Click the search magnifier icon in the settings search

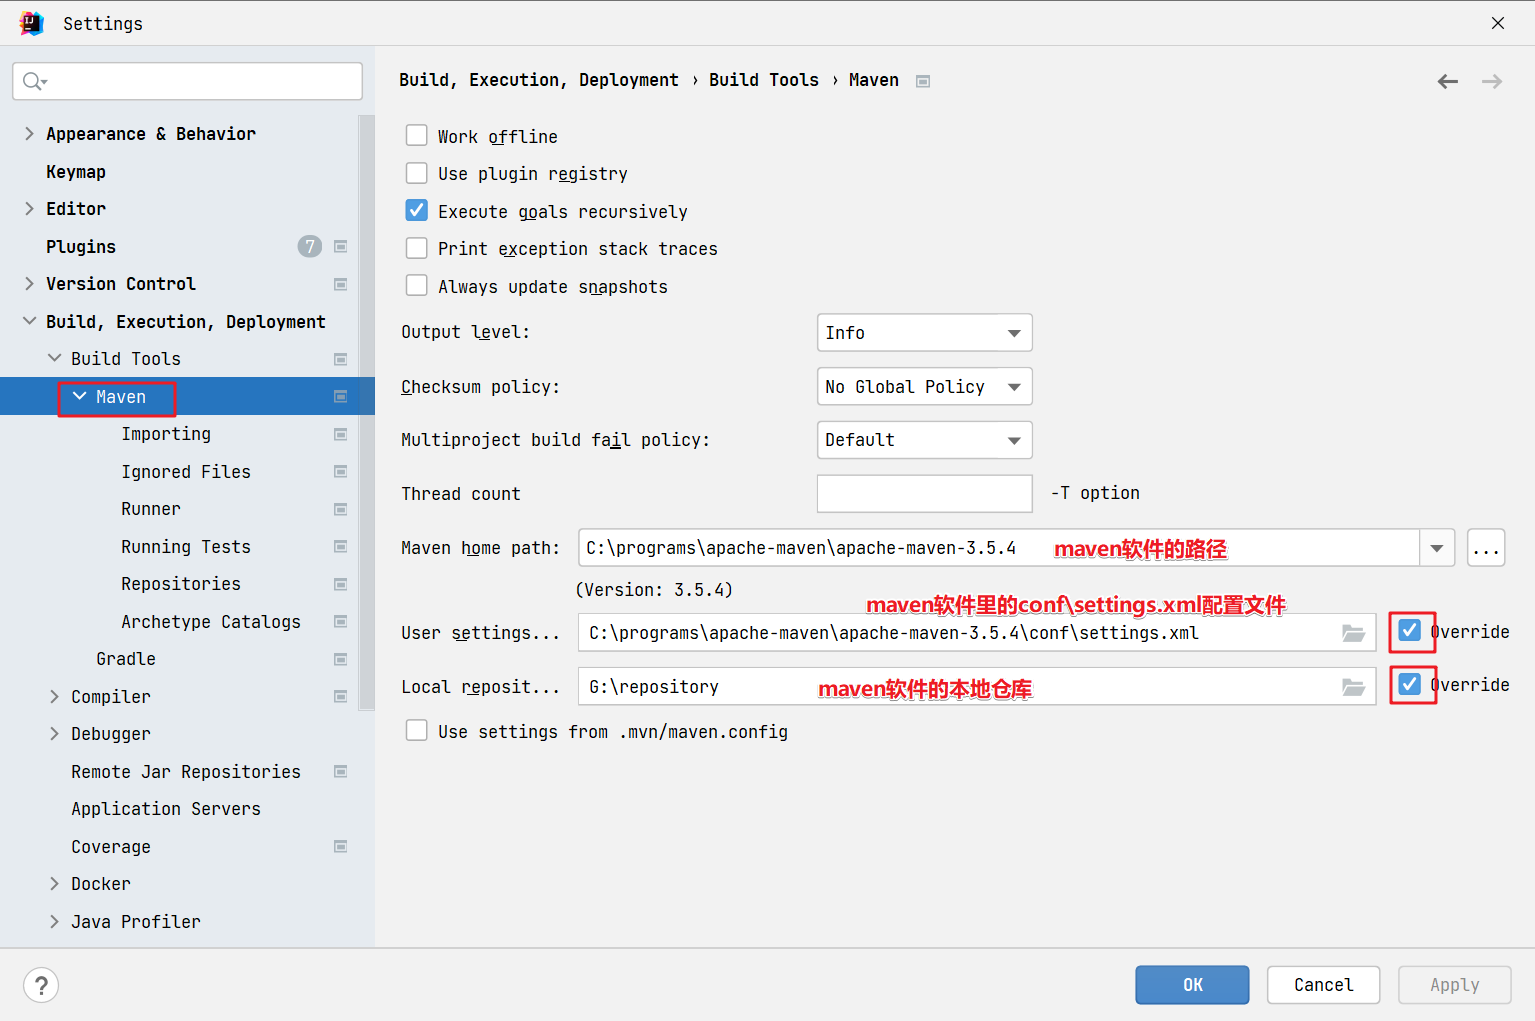point(34,81)
